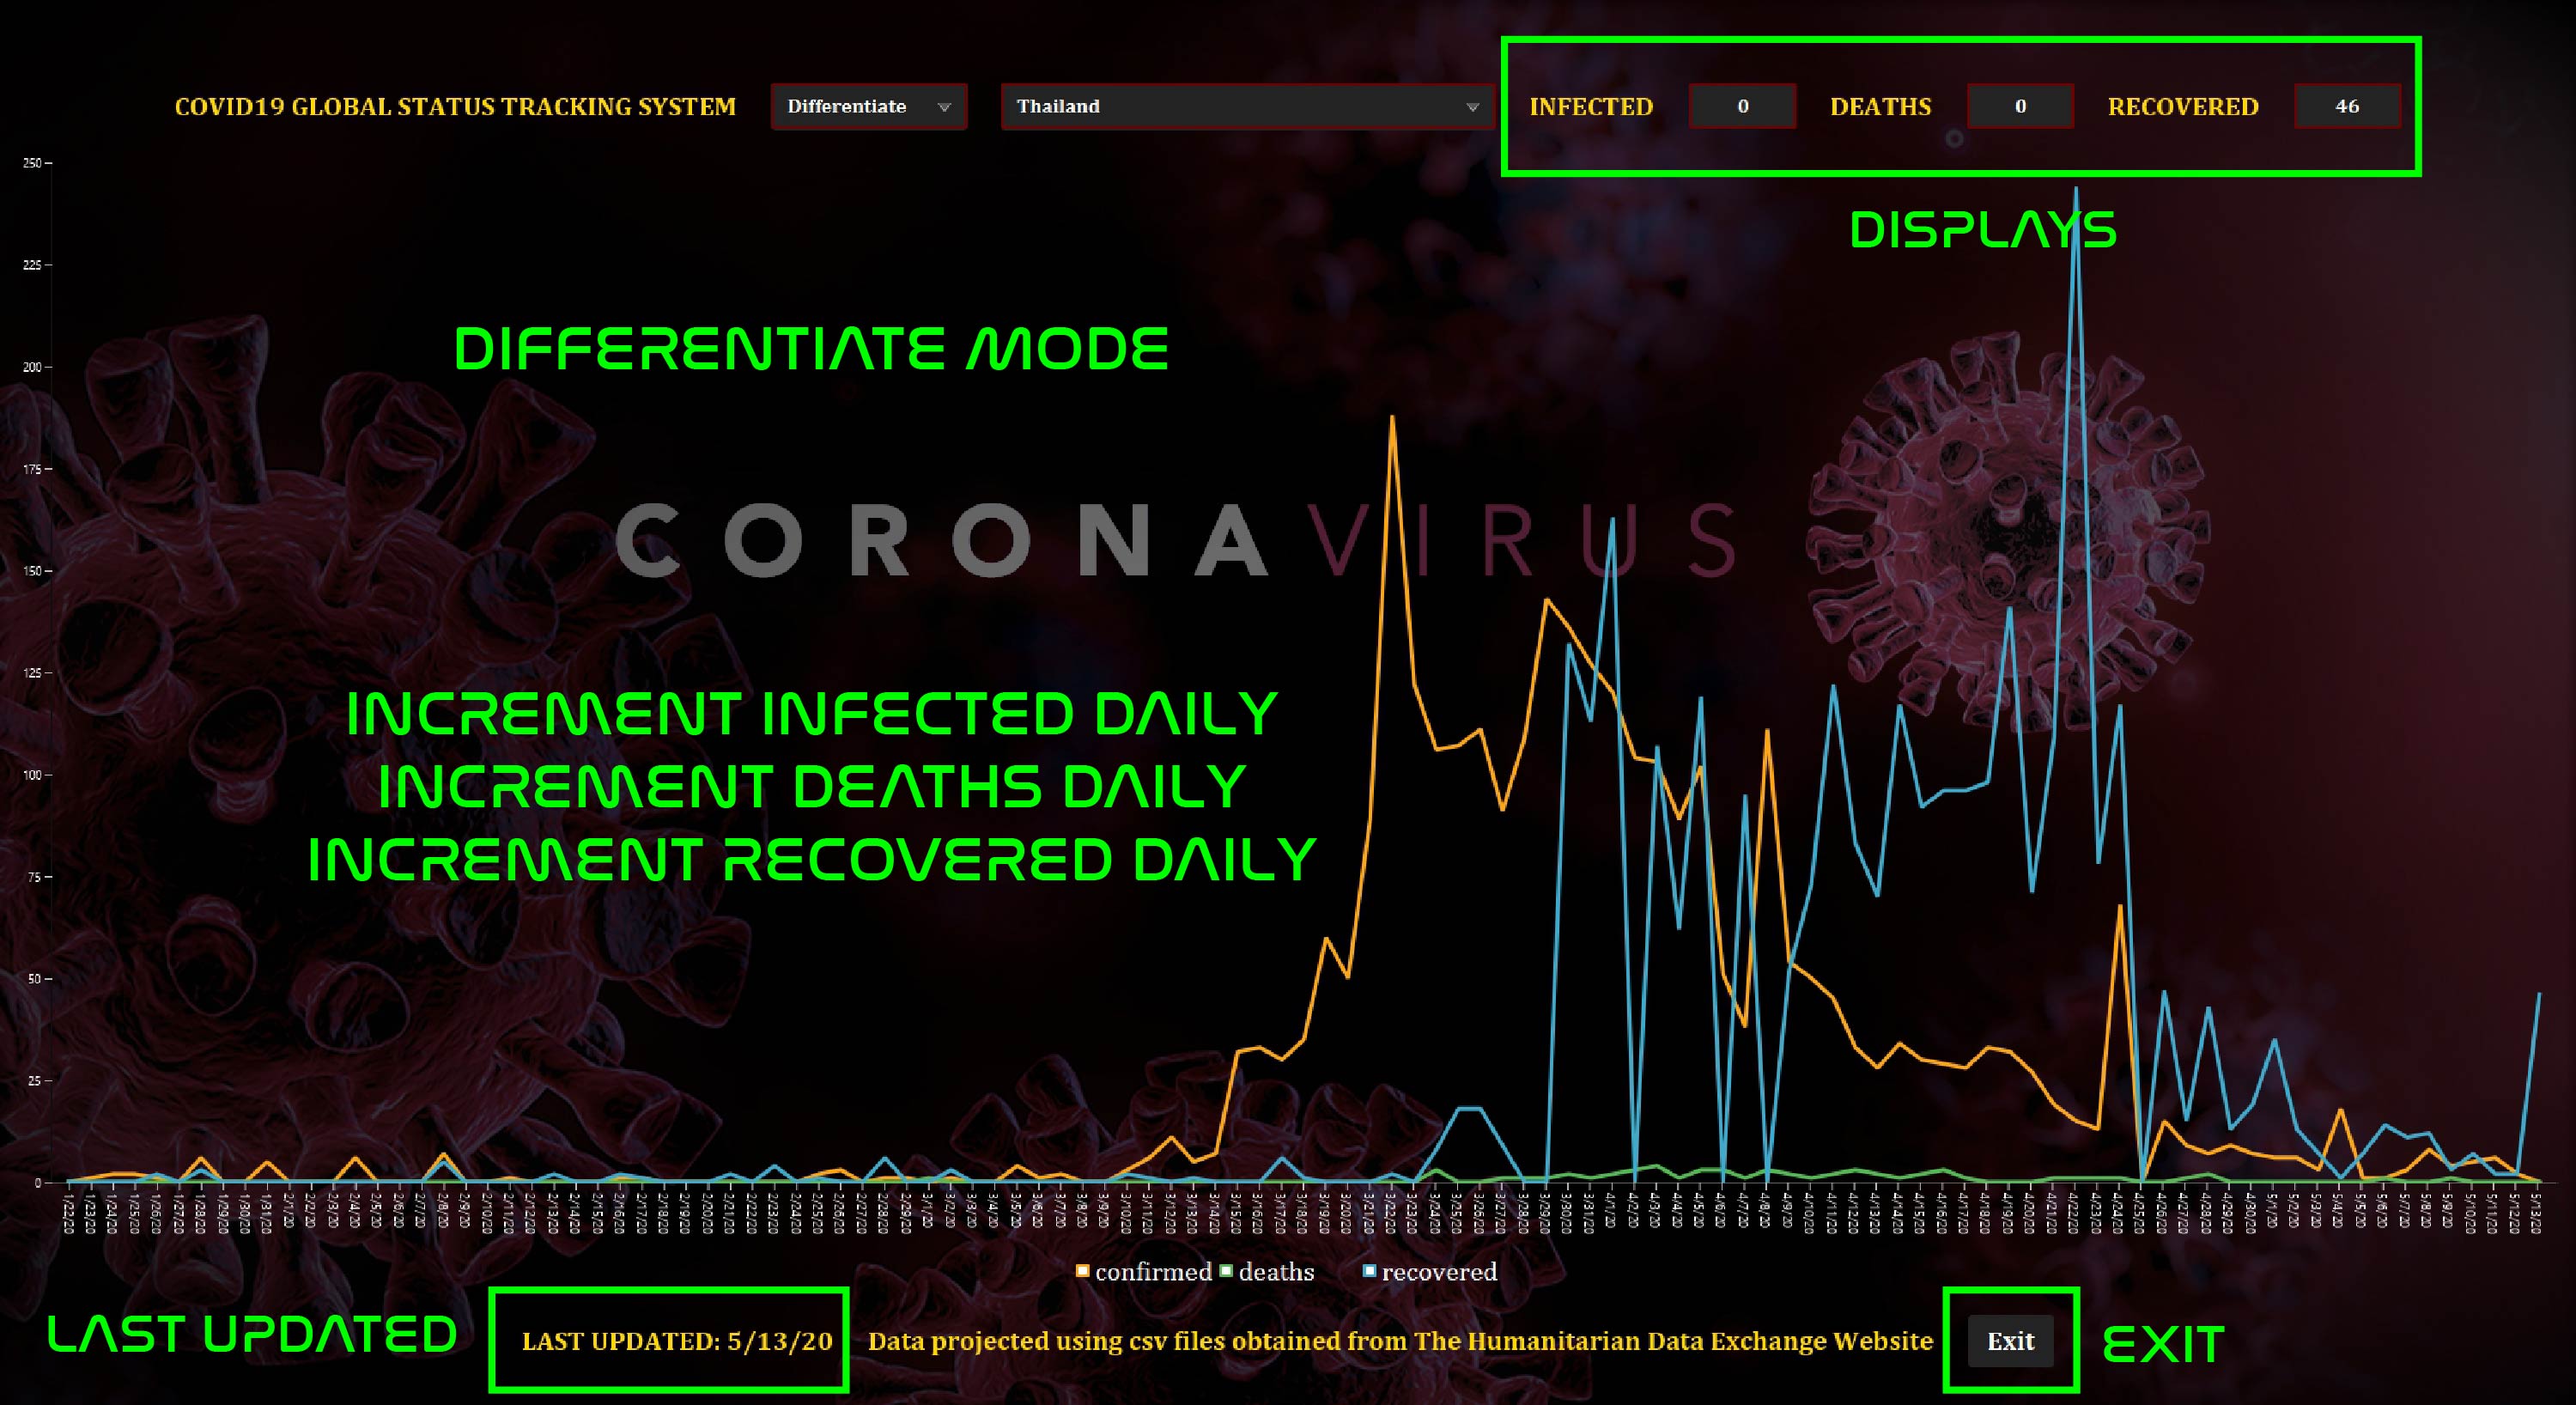Image resolution: width=2576 pixels, height=1405 pixels.
Task: Click the Differentiate dropdown arrow icon
Action: pyautogui.click(x=943, y=107)
